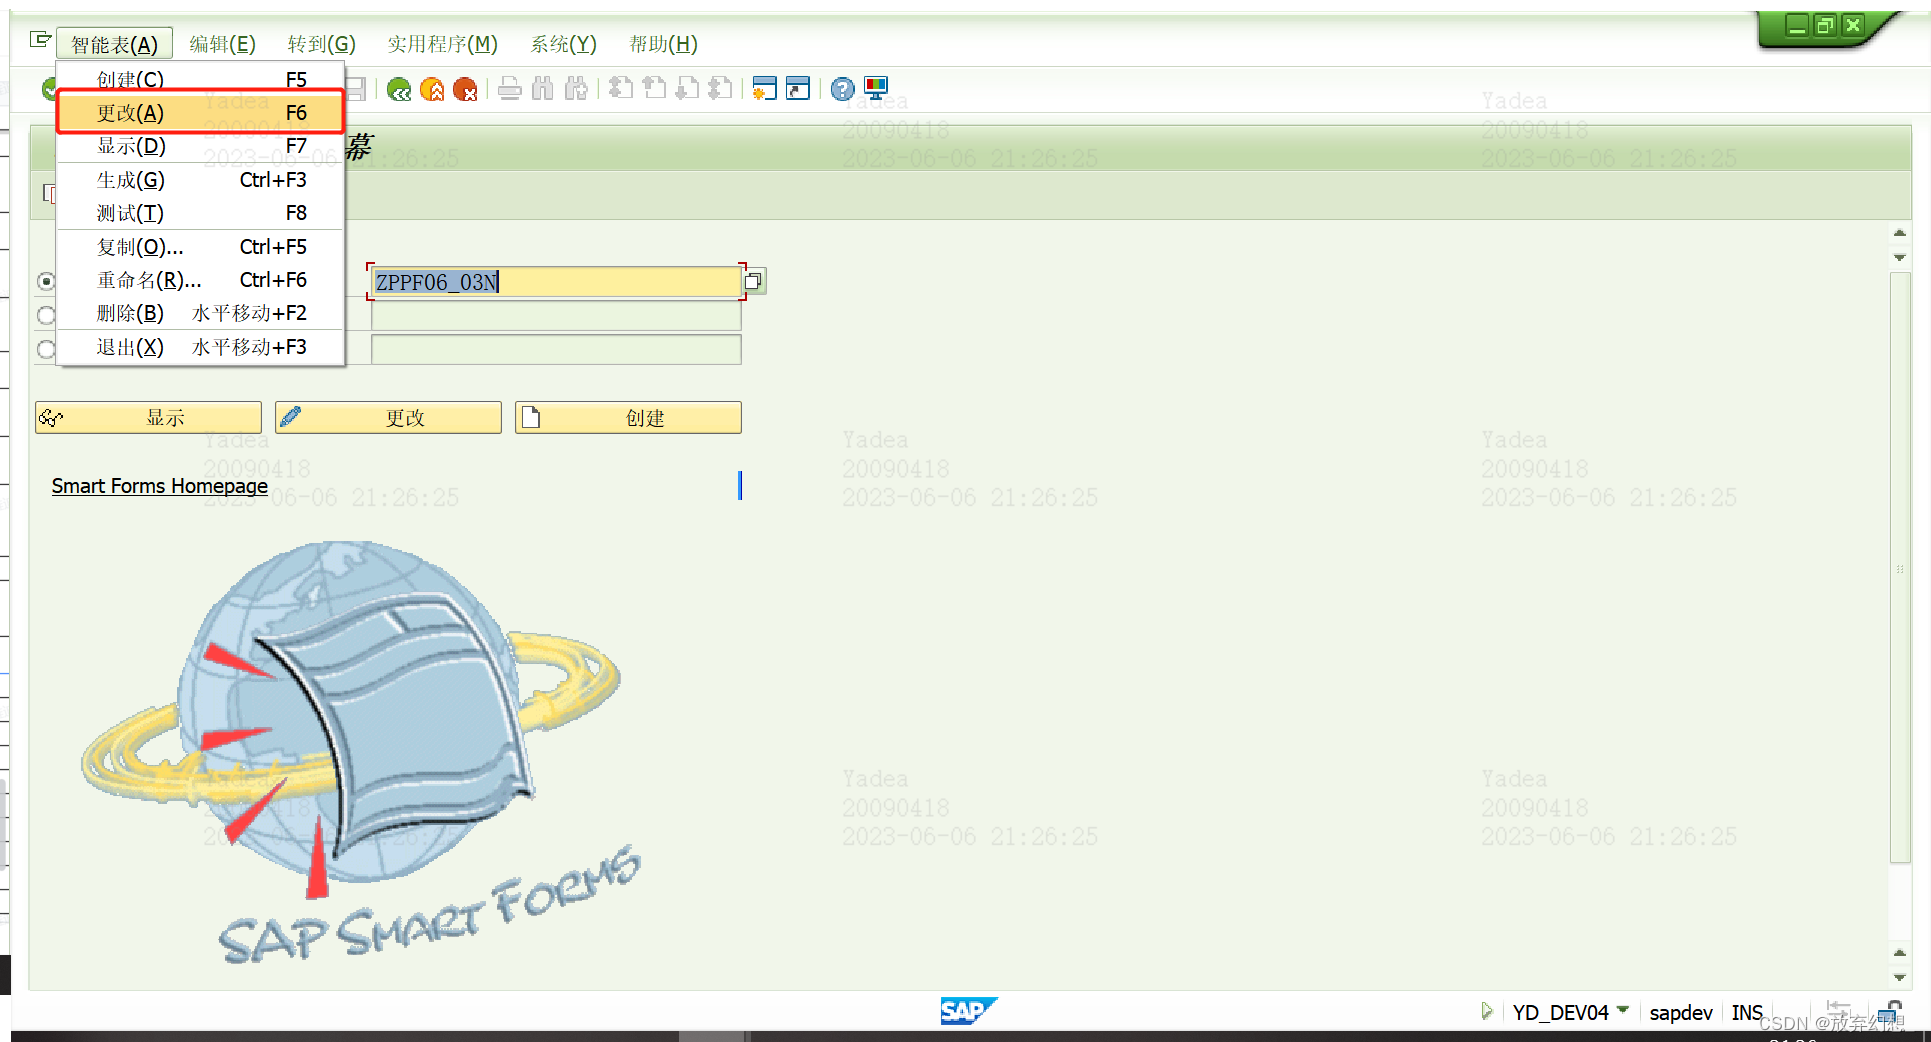Click the top scroll-up arrow of the scrollbar
Viewport: 1931px width, 1042px height.
point(1900,233)
